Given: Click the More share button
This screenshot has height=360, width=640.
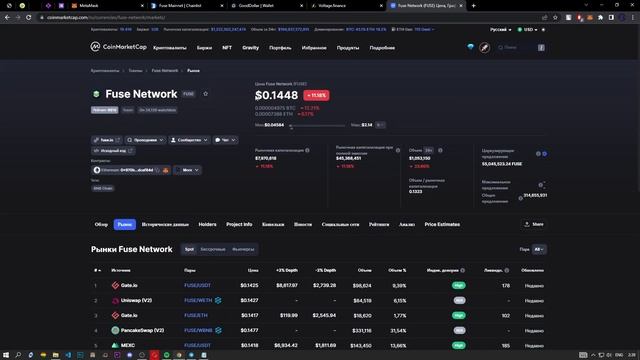Looking at the screenshot, I should (533, 224).
